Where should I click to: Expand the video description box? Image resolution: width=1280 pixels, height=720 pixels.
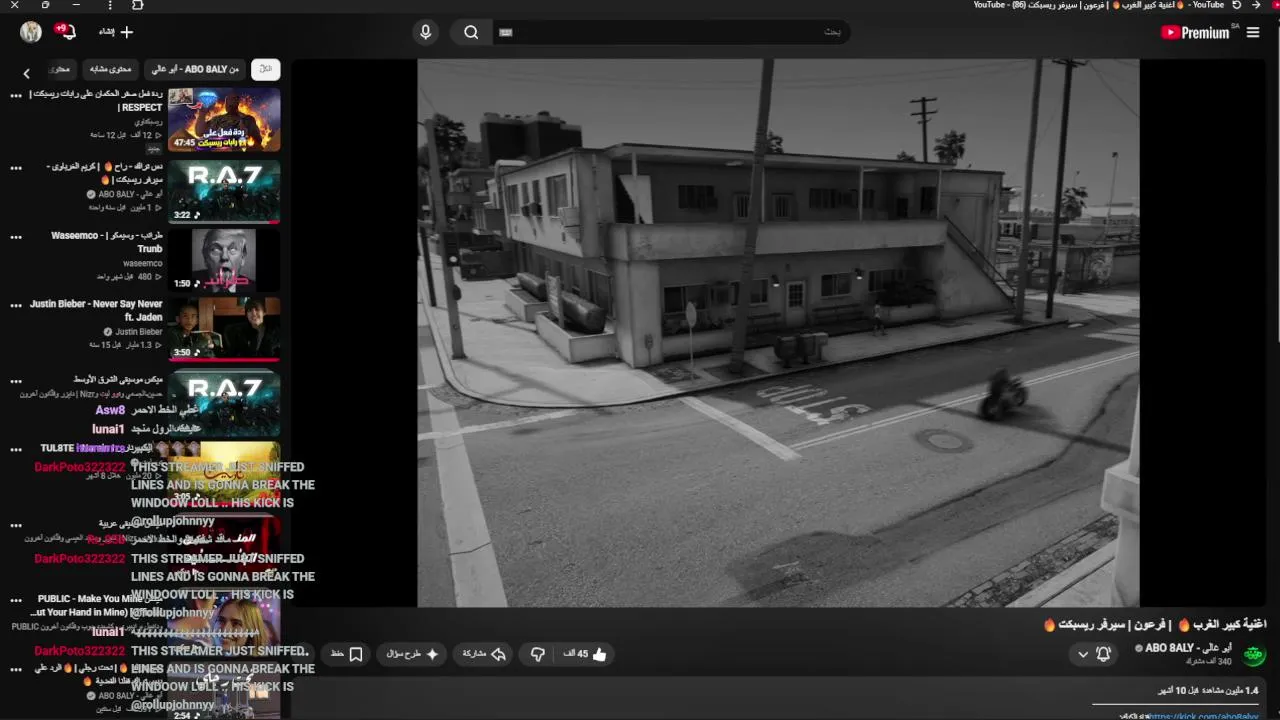tap(778, 699)
